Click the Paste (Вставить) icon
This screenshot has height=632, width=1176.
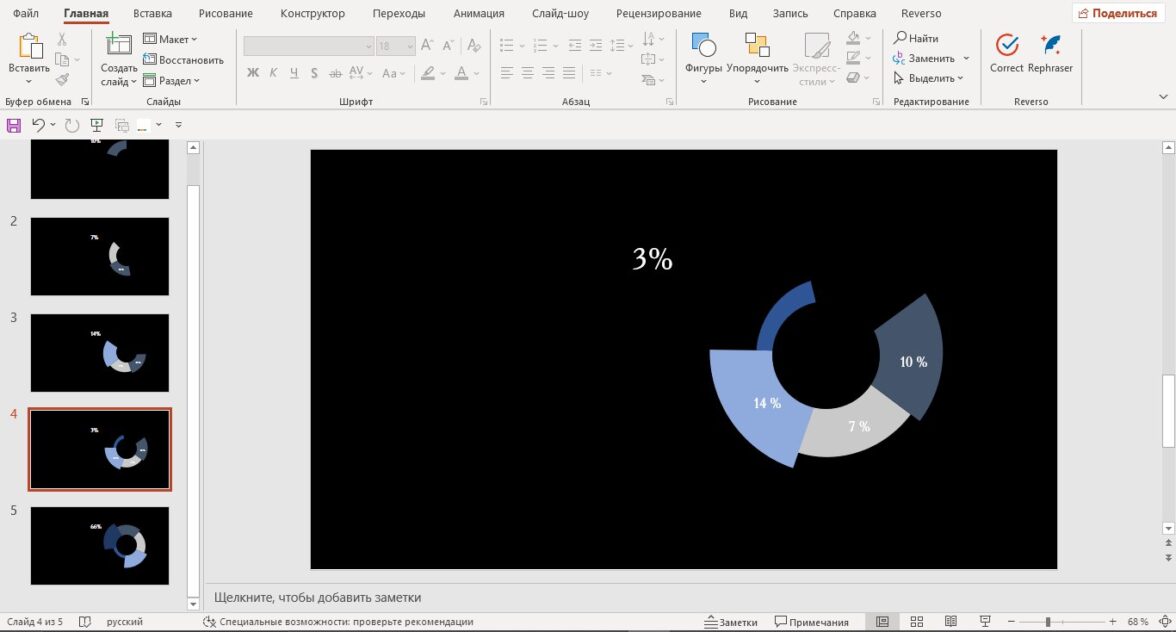click(x=29, y=50)
